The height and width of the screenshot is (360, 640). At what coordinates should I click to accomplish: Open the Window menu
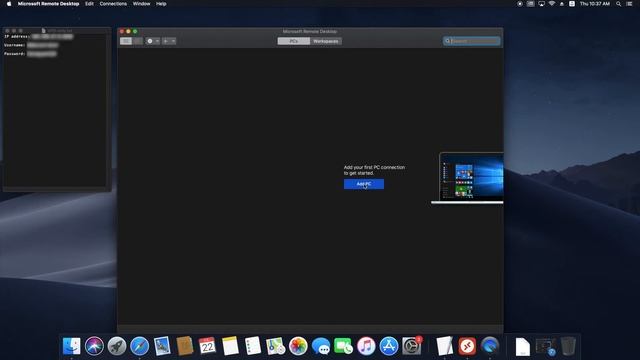coord(141,4)
